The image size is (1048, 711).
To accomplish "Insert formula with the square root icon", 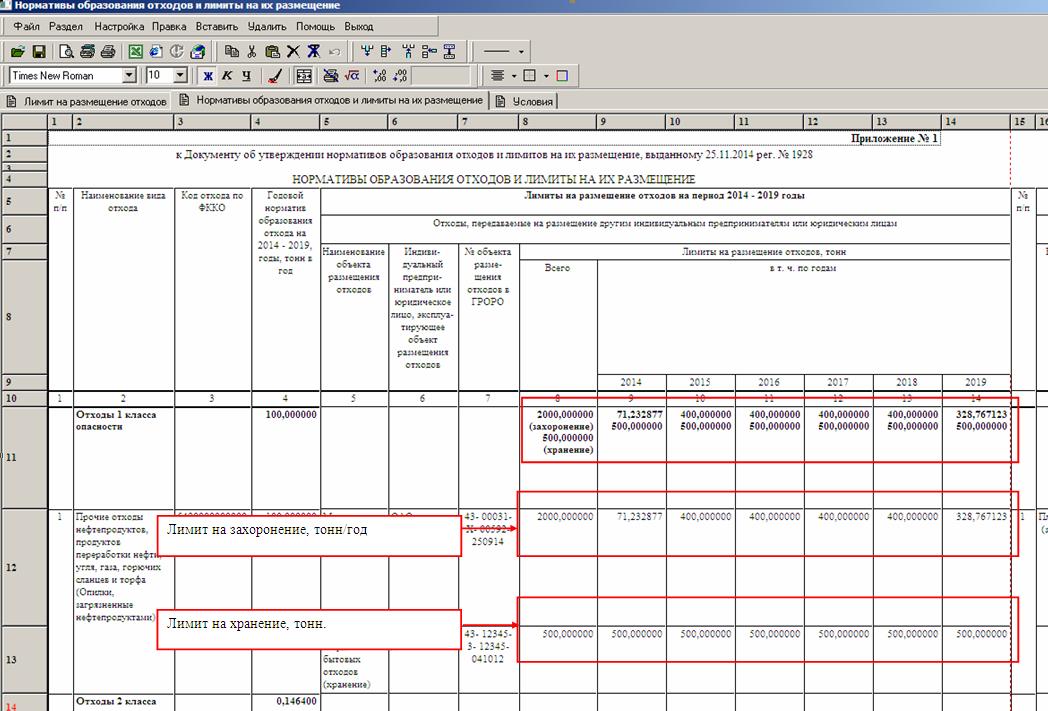I will (x=352, y=76).
